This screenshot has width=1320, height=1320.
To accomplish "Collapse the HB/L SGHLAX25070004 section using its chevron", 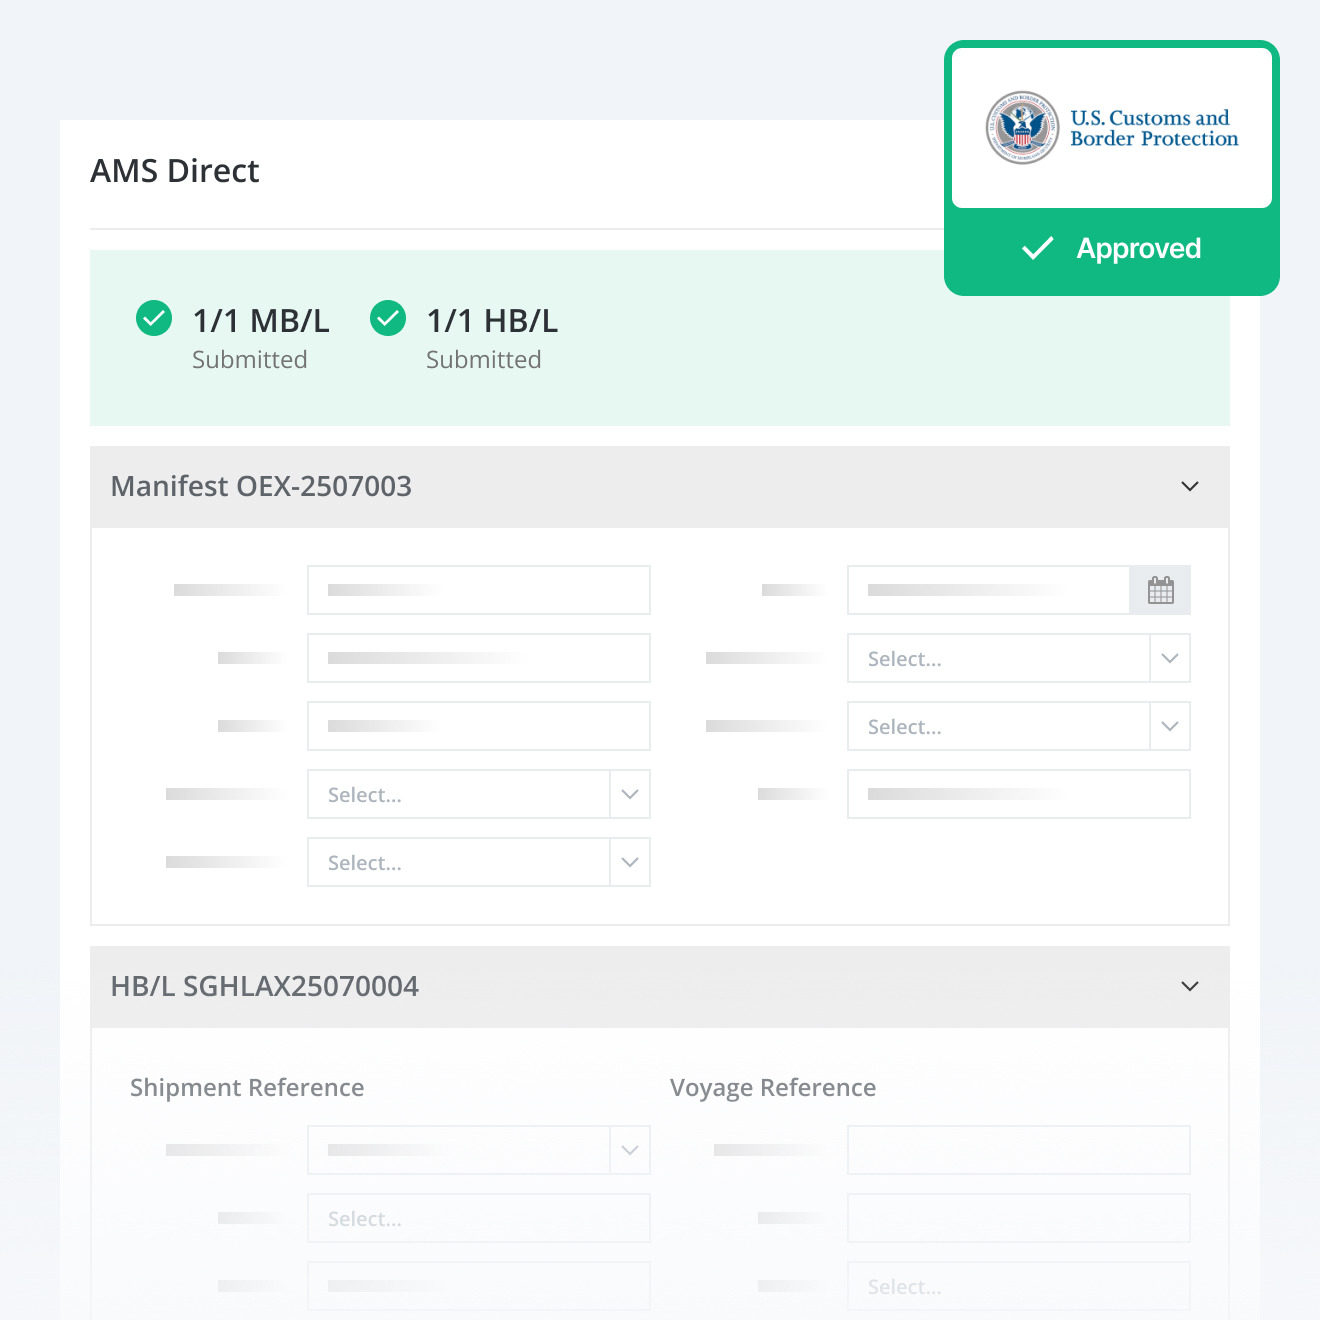I will coord(1189,987).
